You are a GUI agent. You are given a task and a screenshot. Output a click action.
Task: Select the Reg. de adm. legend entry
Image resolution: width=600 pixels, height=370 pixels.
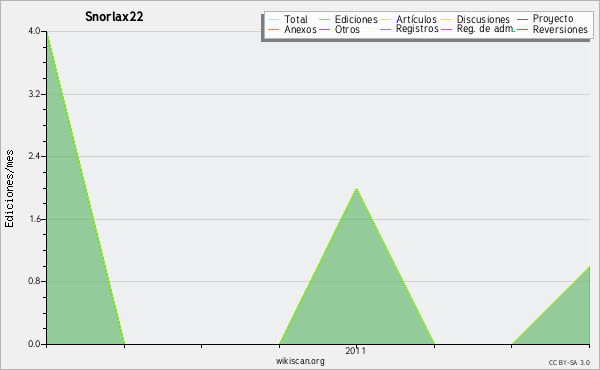tap(486, 29)
